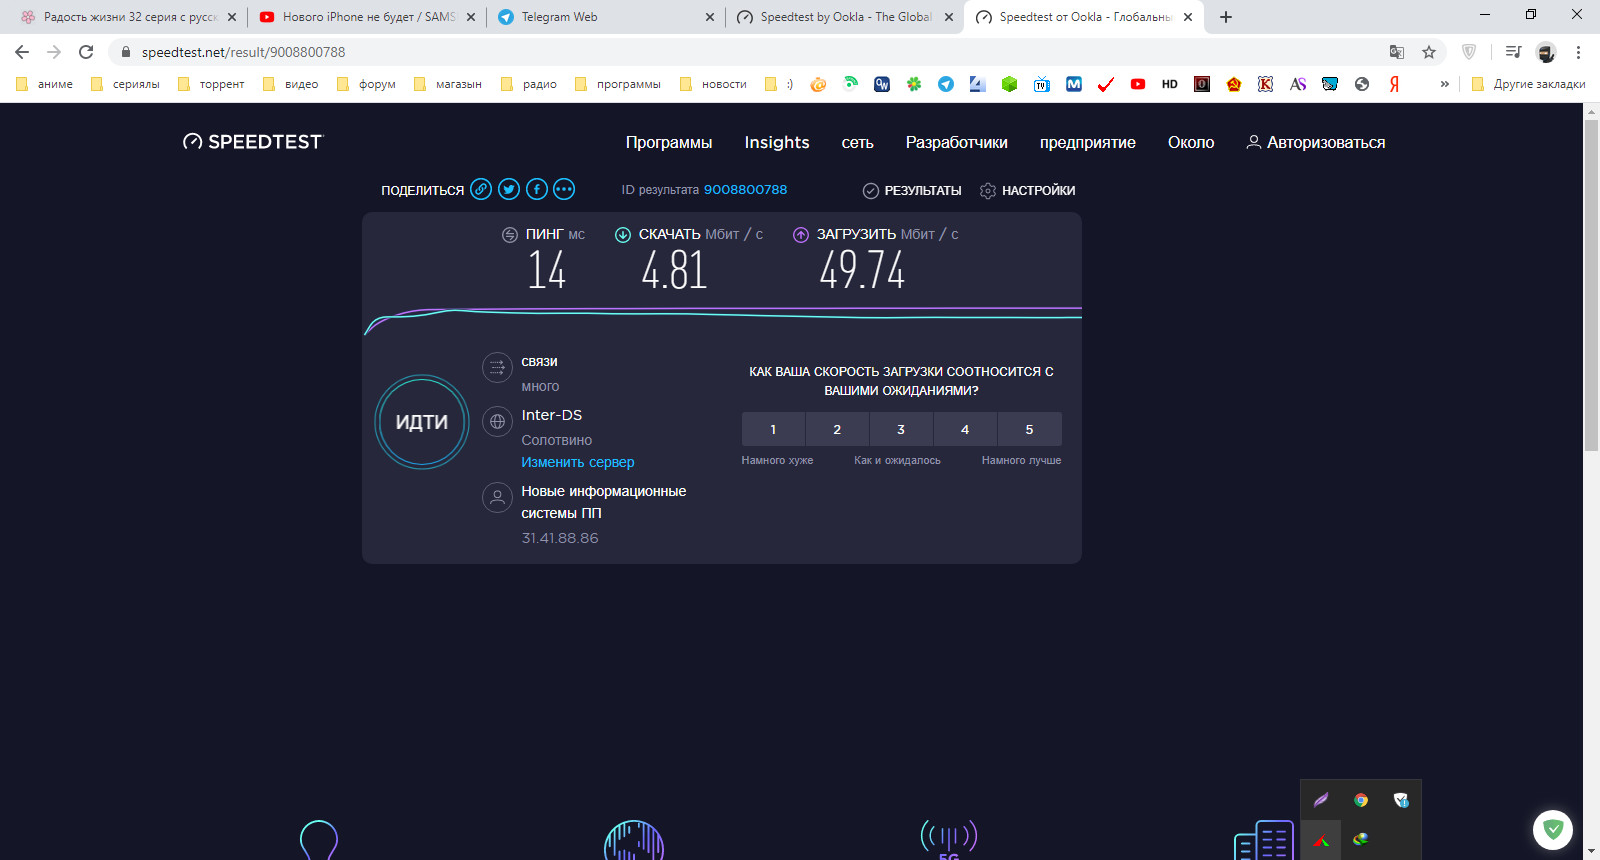This screenshot has width=1600, height=860.
Task: Click the Google Translate icon in the address bar
Action: [1397, 52]
